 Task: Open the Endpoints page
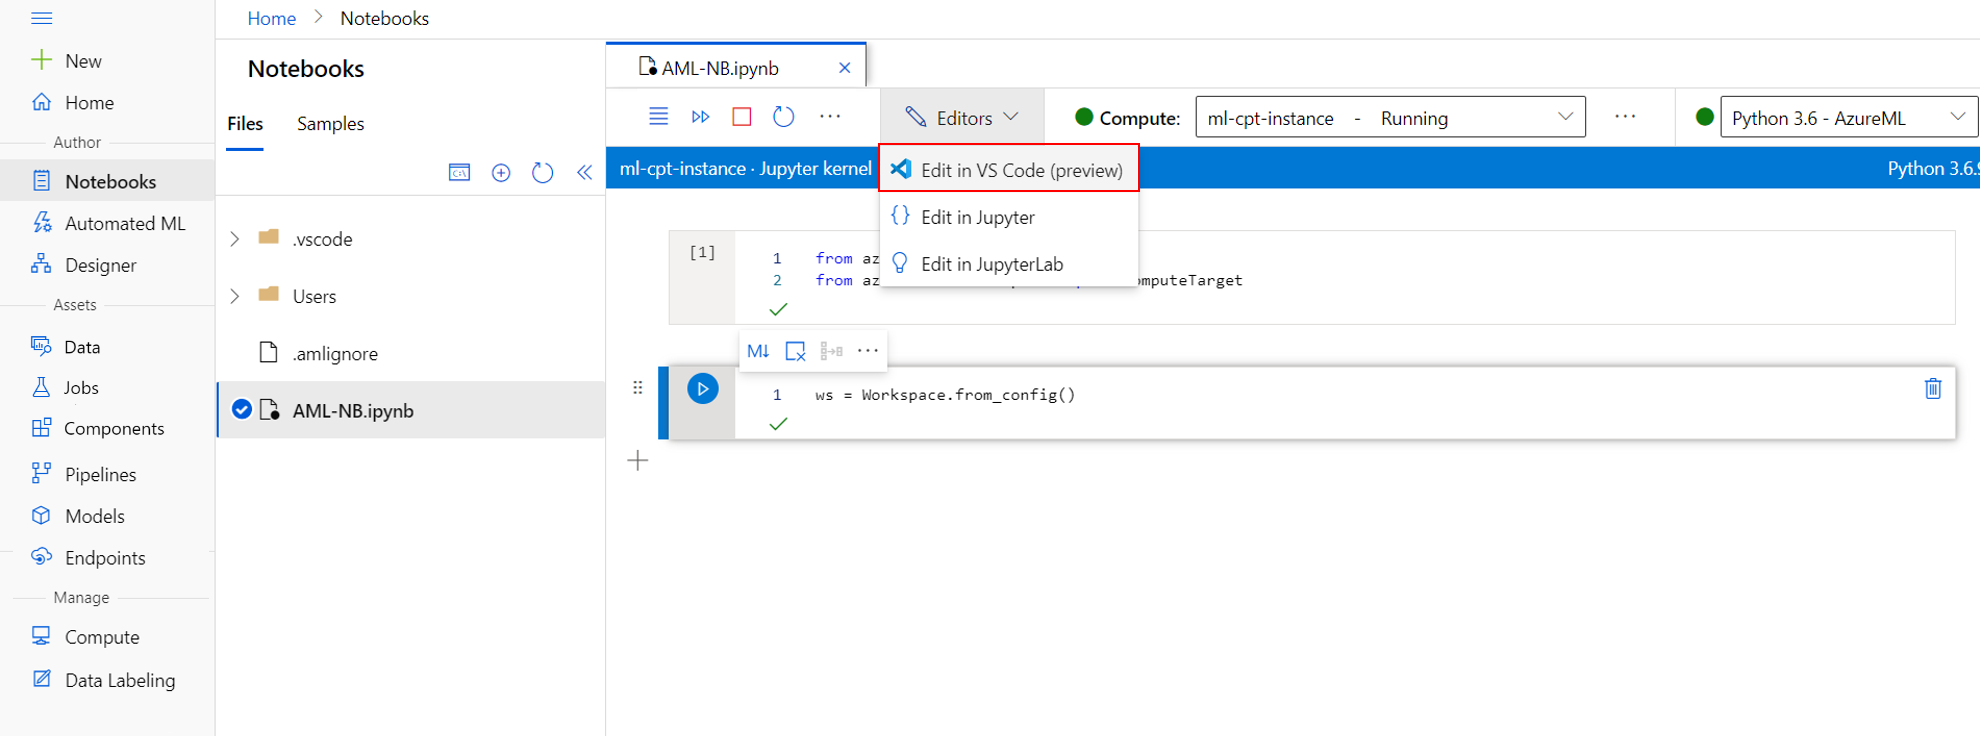click(88, 557)
